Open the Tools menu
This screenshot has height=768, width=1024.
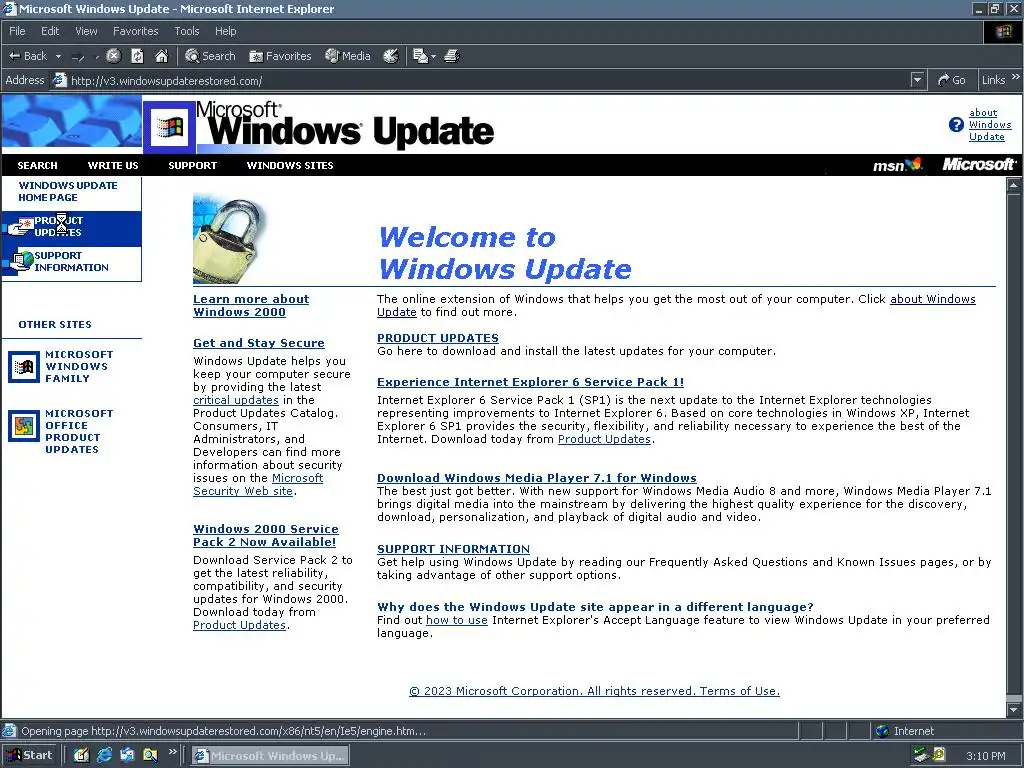[x=187, y=31]
